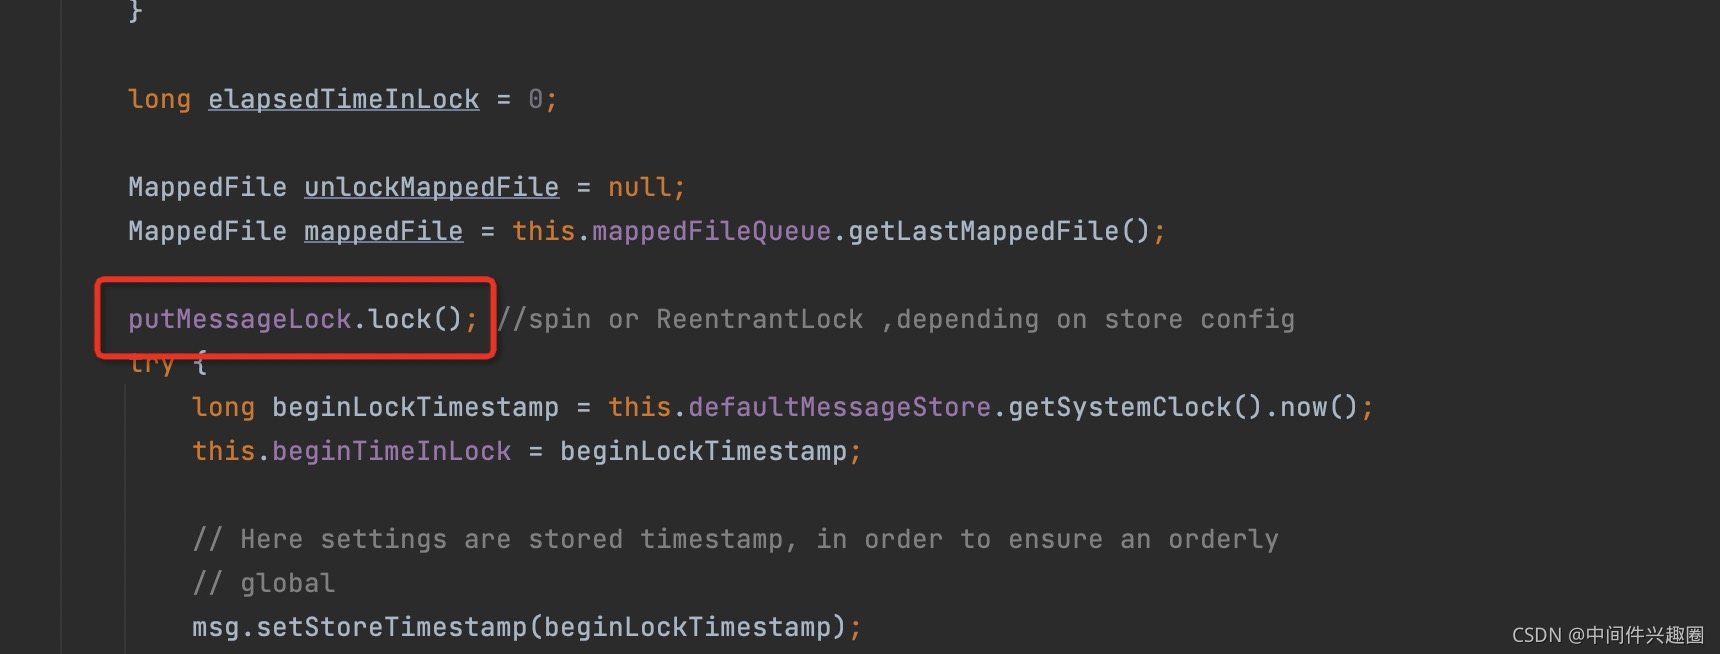Click defaultMessageStore field reference
This screenshot has height=654, width=1720.
coord(839,407)
